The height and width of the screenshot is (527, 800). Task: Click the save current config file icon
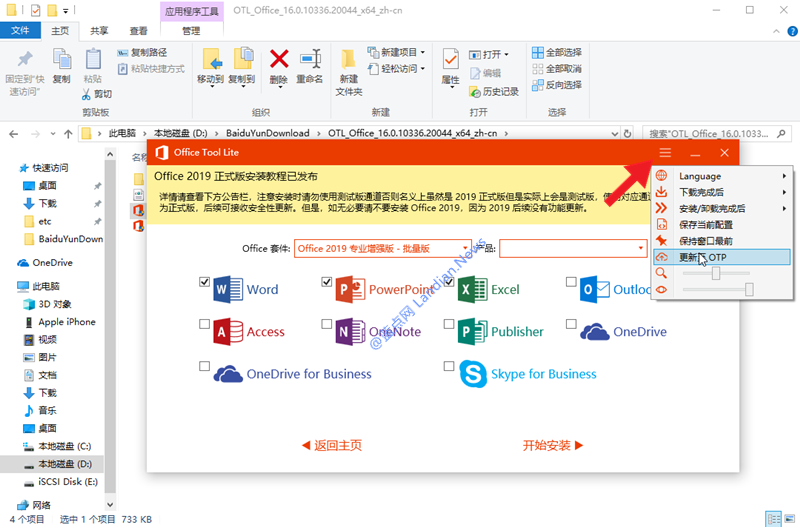point(661,224)
